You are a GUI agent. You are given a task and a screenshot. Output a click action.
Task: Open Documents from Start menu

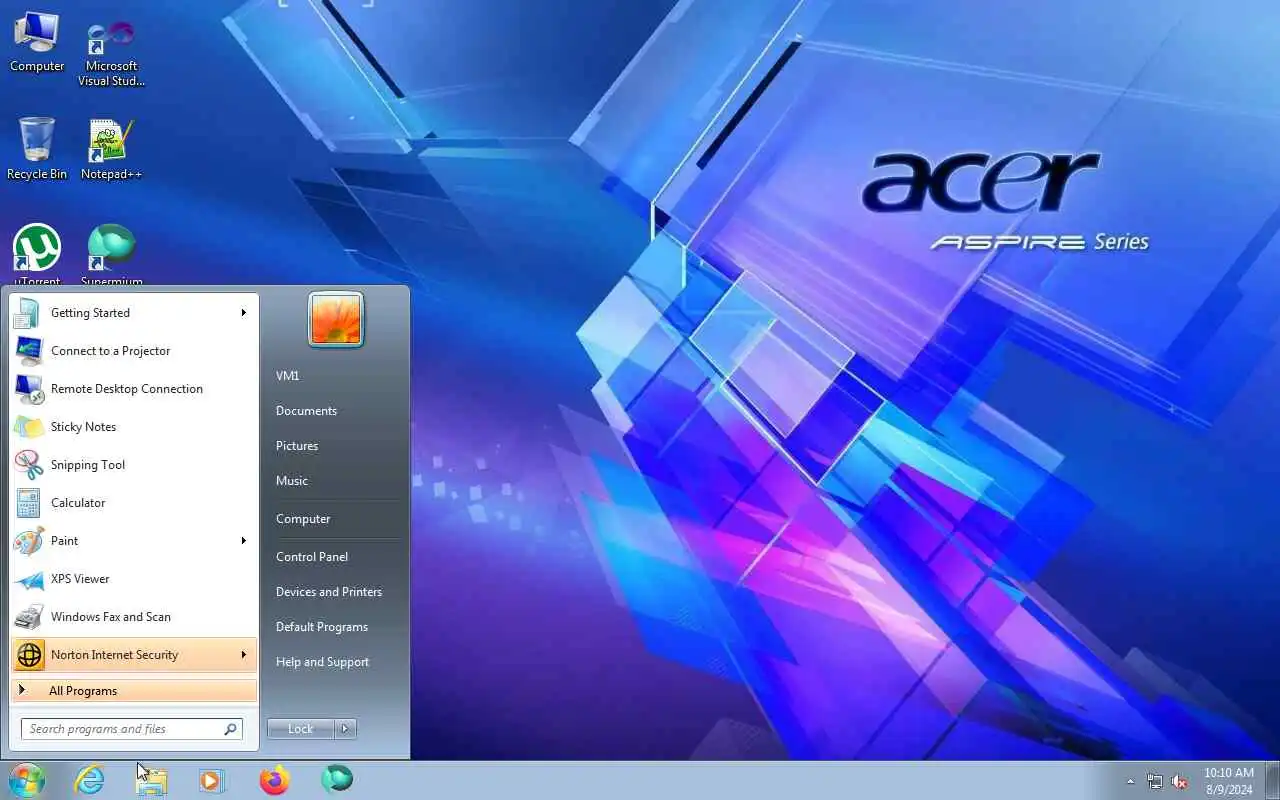306,411
